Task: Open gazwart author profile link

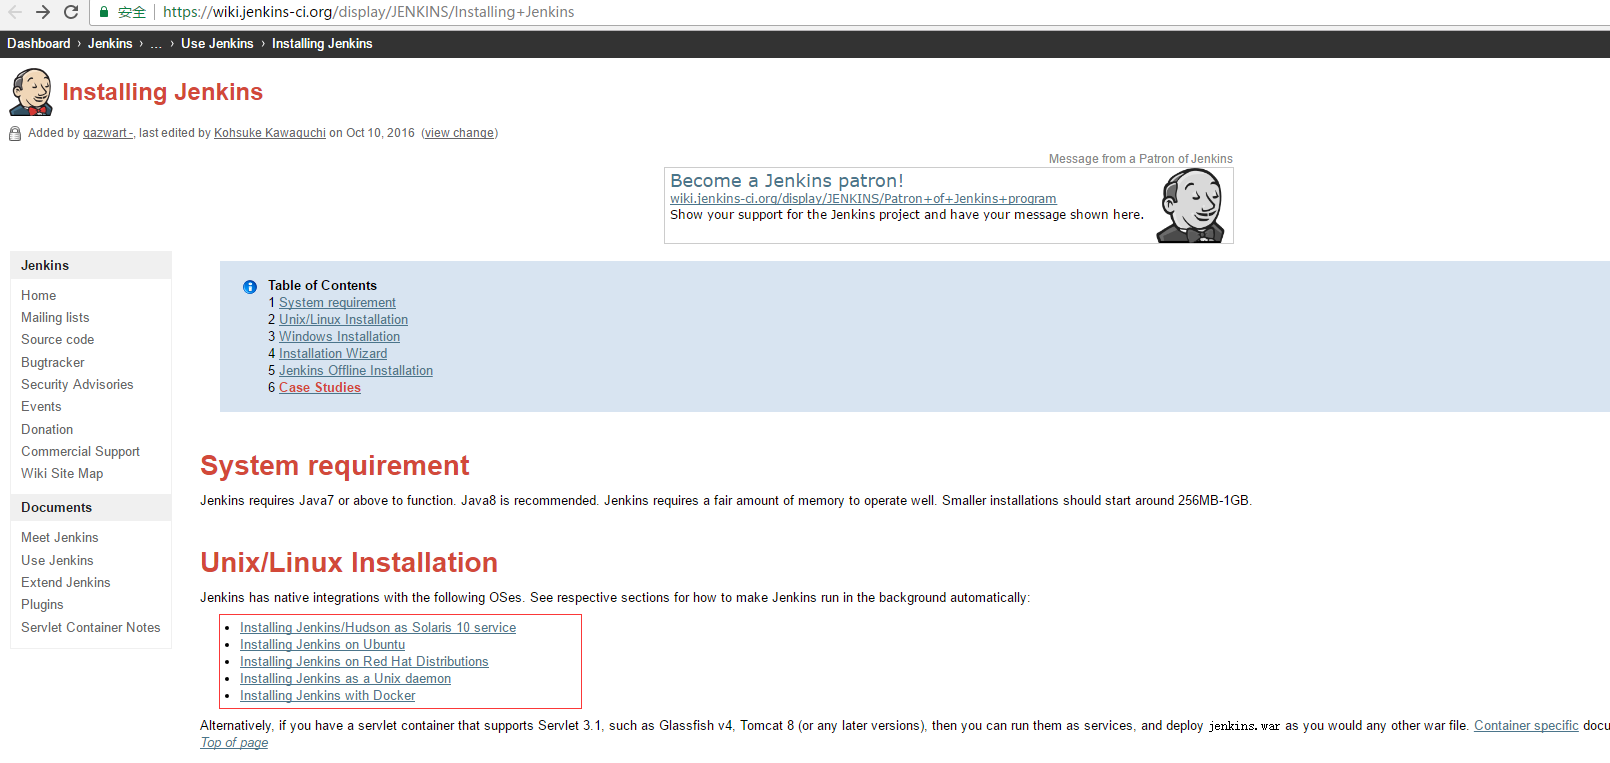Action: [x=108, y=133]
